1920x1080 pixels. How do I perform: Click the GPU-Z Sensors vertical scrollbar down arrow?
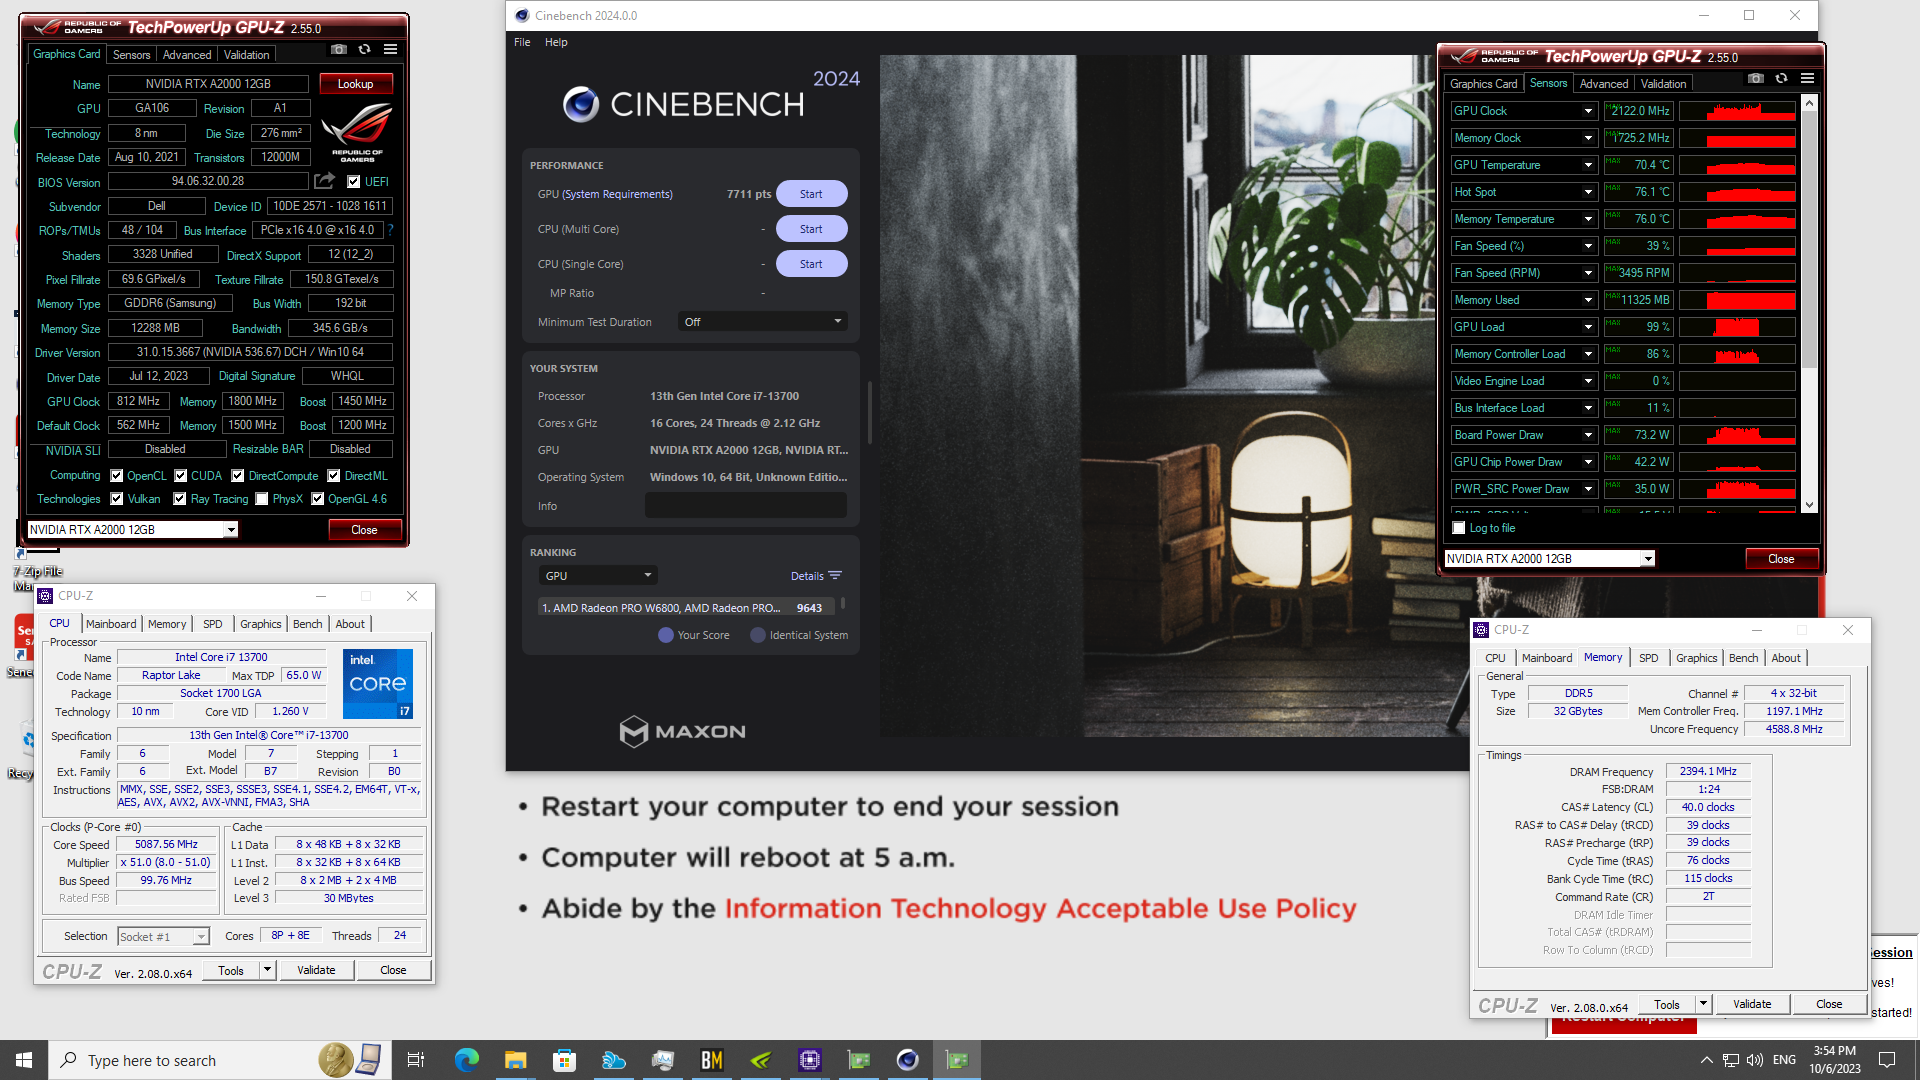point(1809,505)
